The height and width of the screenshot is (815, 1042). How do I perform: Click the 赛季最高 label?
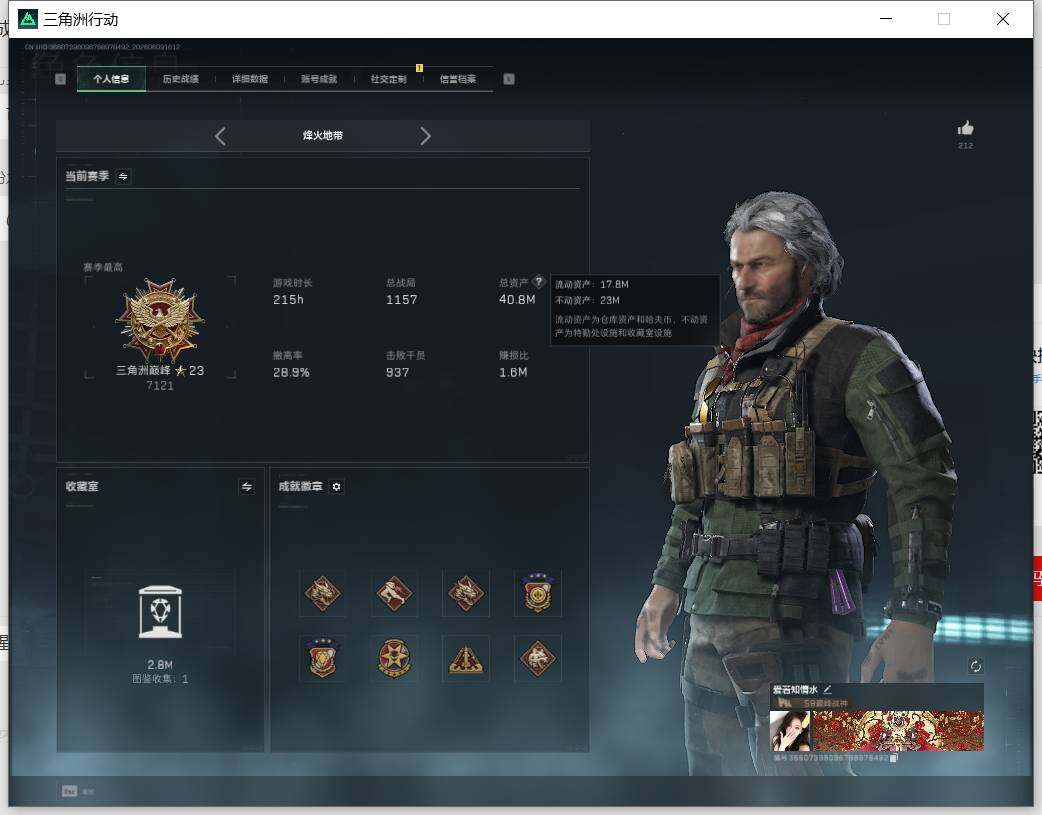(103, 267)
